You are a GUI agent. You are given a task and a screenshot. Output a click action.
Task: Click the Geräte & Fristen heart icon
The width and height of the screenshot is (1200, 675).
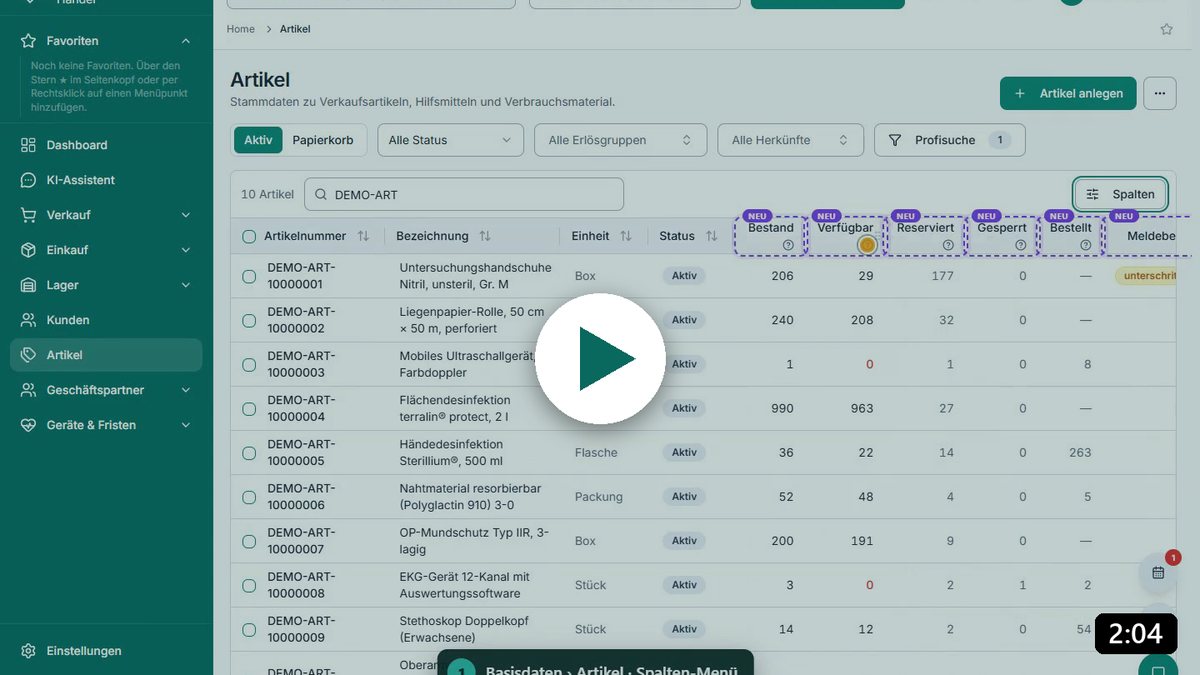coord(28,425)
